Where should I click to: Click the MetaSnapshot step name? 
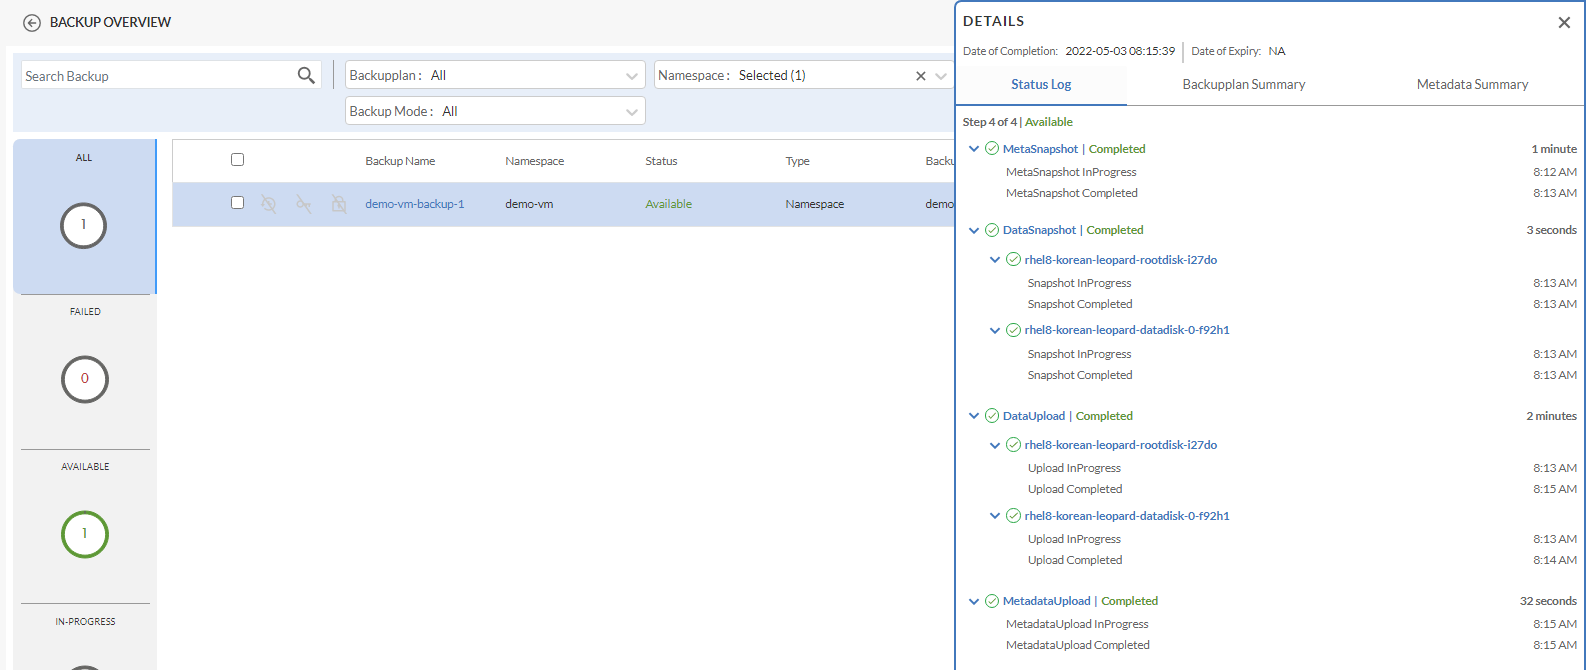1041,149
